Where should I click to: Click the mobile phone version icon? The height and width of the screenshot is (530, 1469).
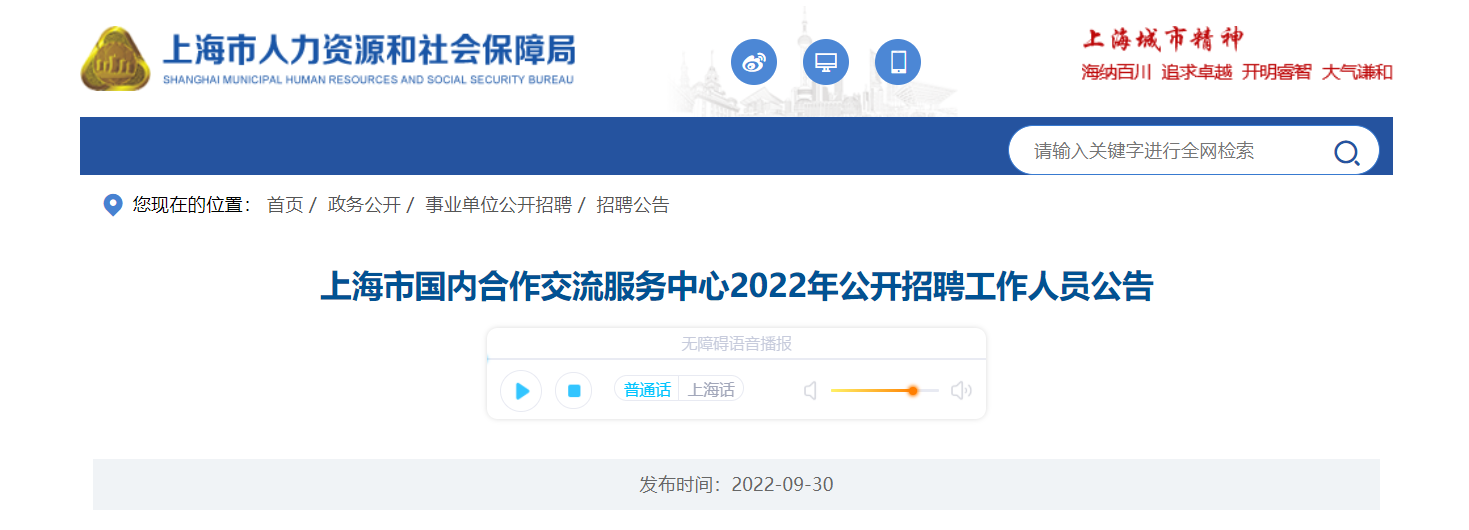(898, 62)
